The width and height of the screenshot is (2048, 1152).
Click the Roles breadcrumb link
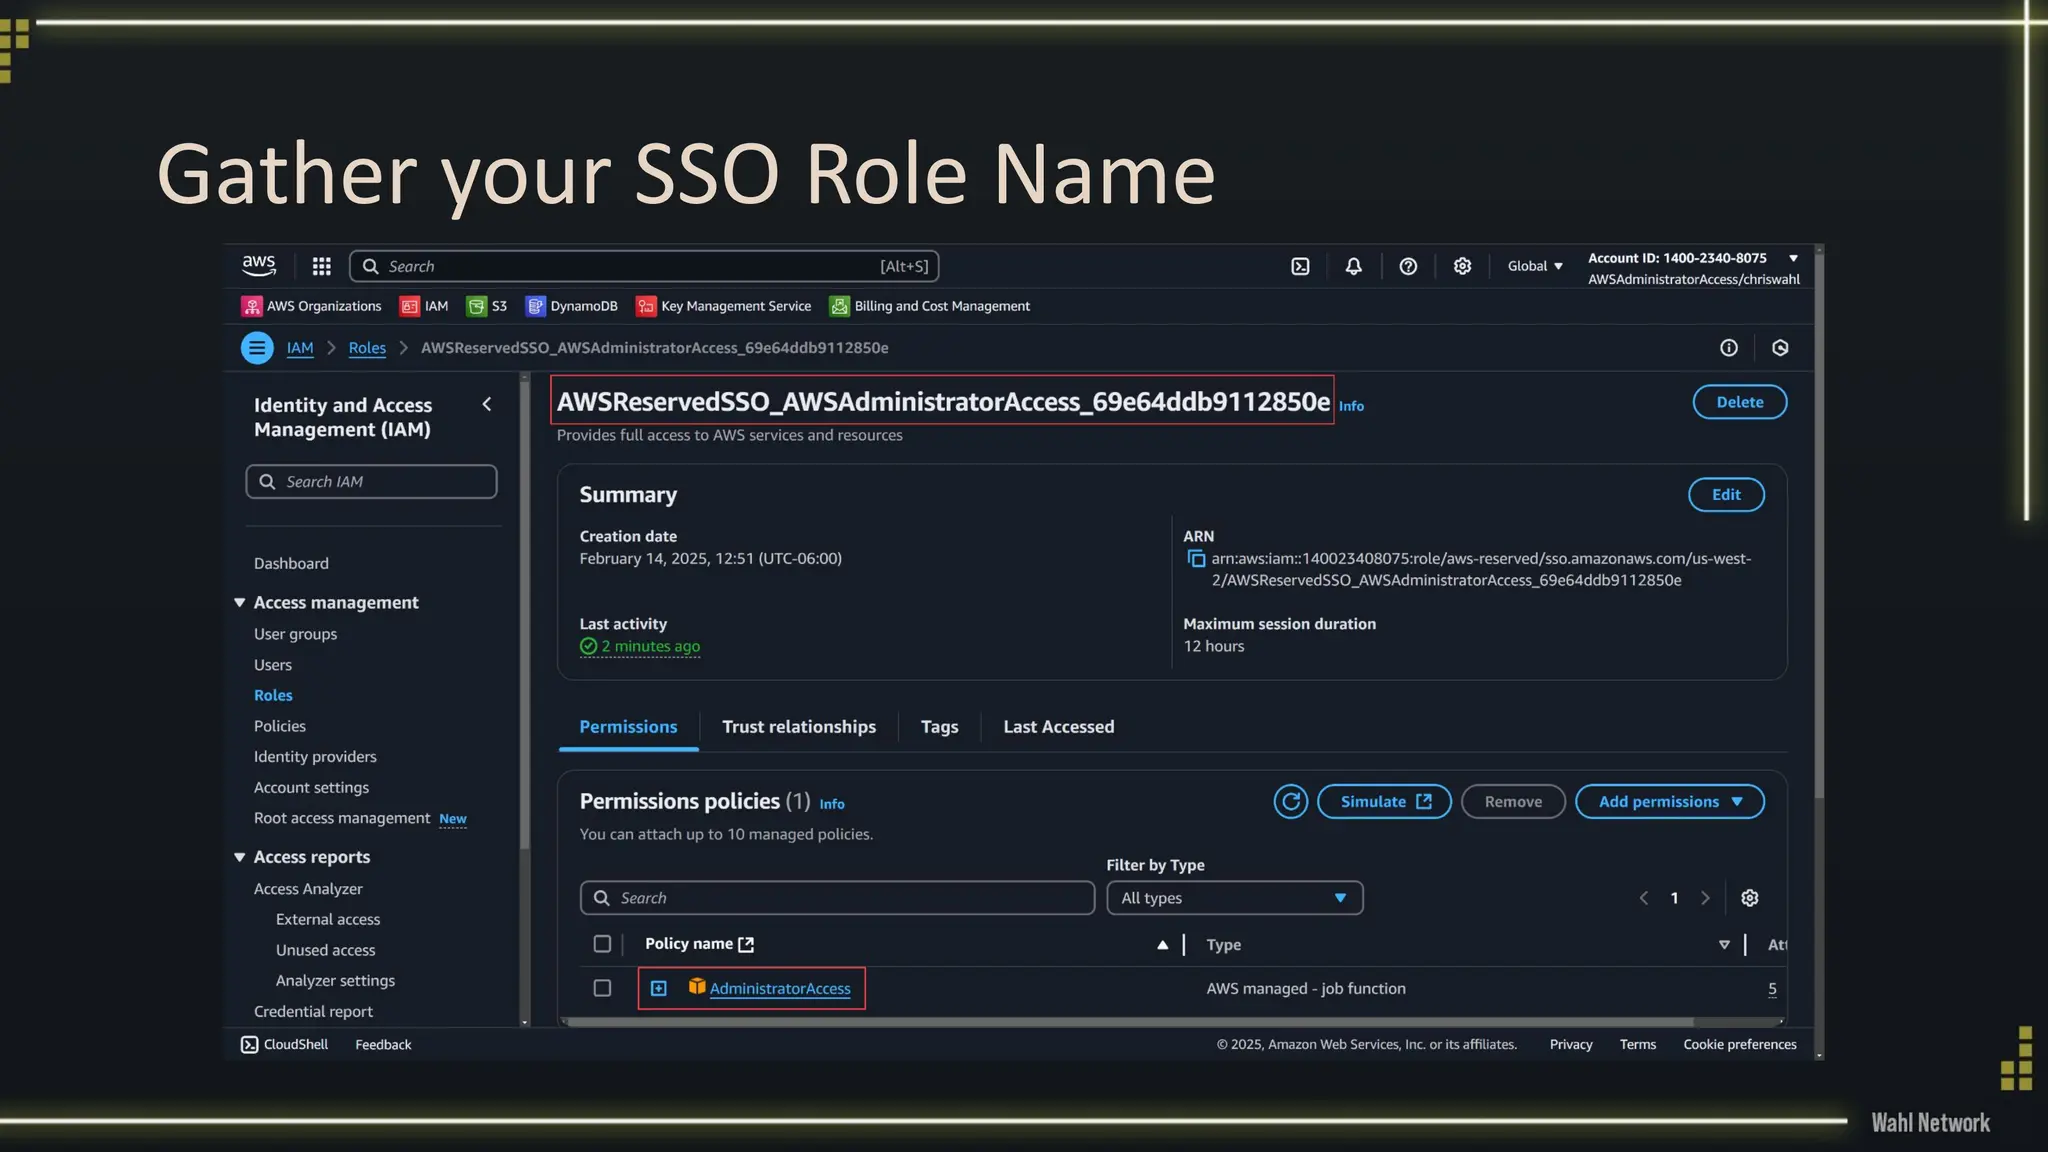tap(367, 348)
